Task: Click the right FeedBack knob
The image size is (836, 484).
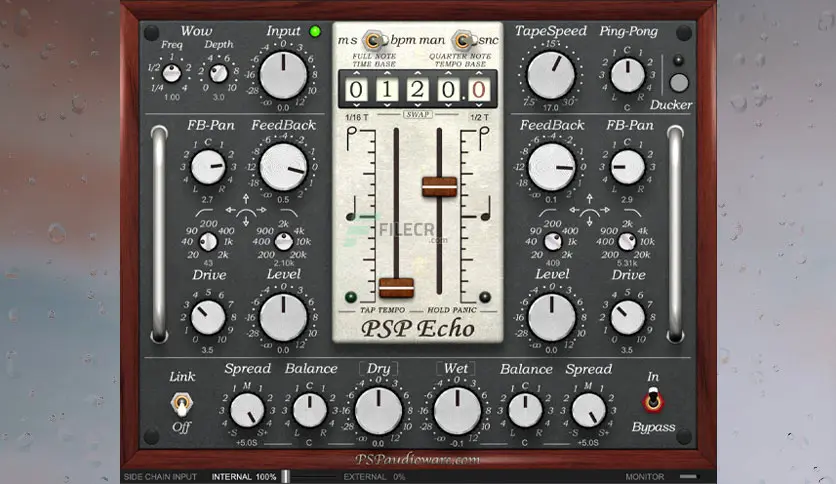Action: point(551,167)
